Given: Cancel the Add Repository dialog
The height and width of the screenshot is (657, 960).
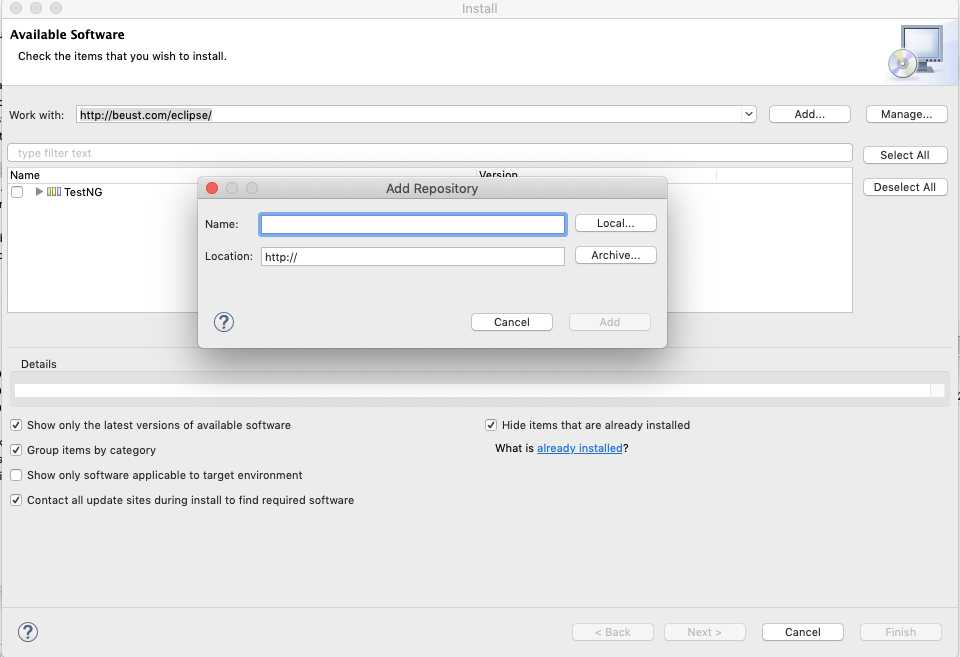Looking at the screenshot, I should point(512,322).
